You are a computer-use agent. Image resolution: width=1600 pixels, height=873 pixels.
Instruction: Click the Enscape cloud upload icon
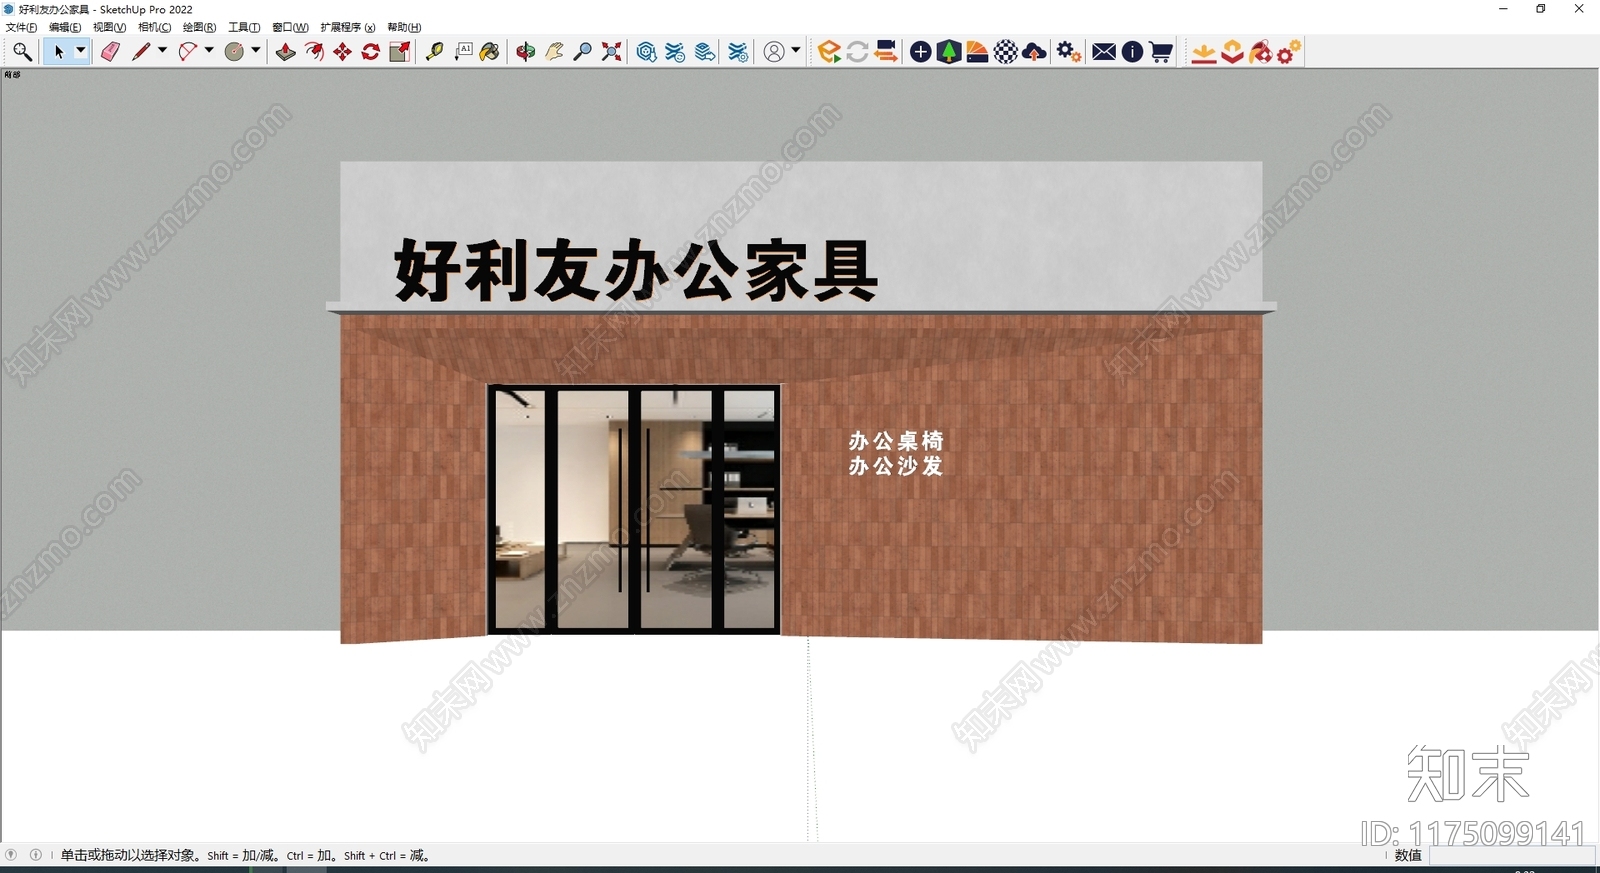pyautogui.click(x=1035, y=52)
